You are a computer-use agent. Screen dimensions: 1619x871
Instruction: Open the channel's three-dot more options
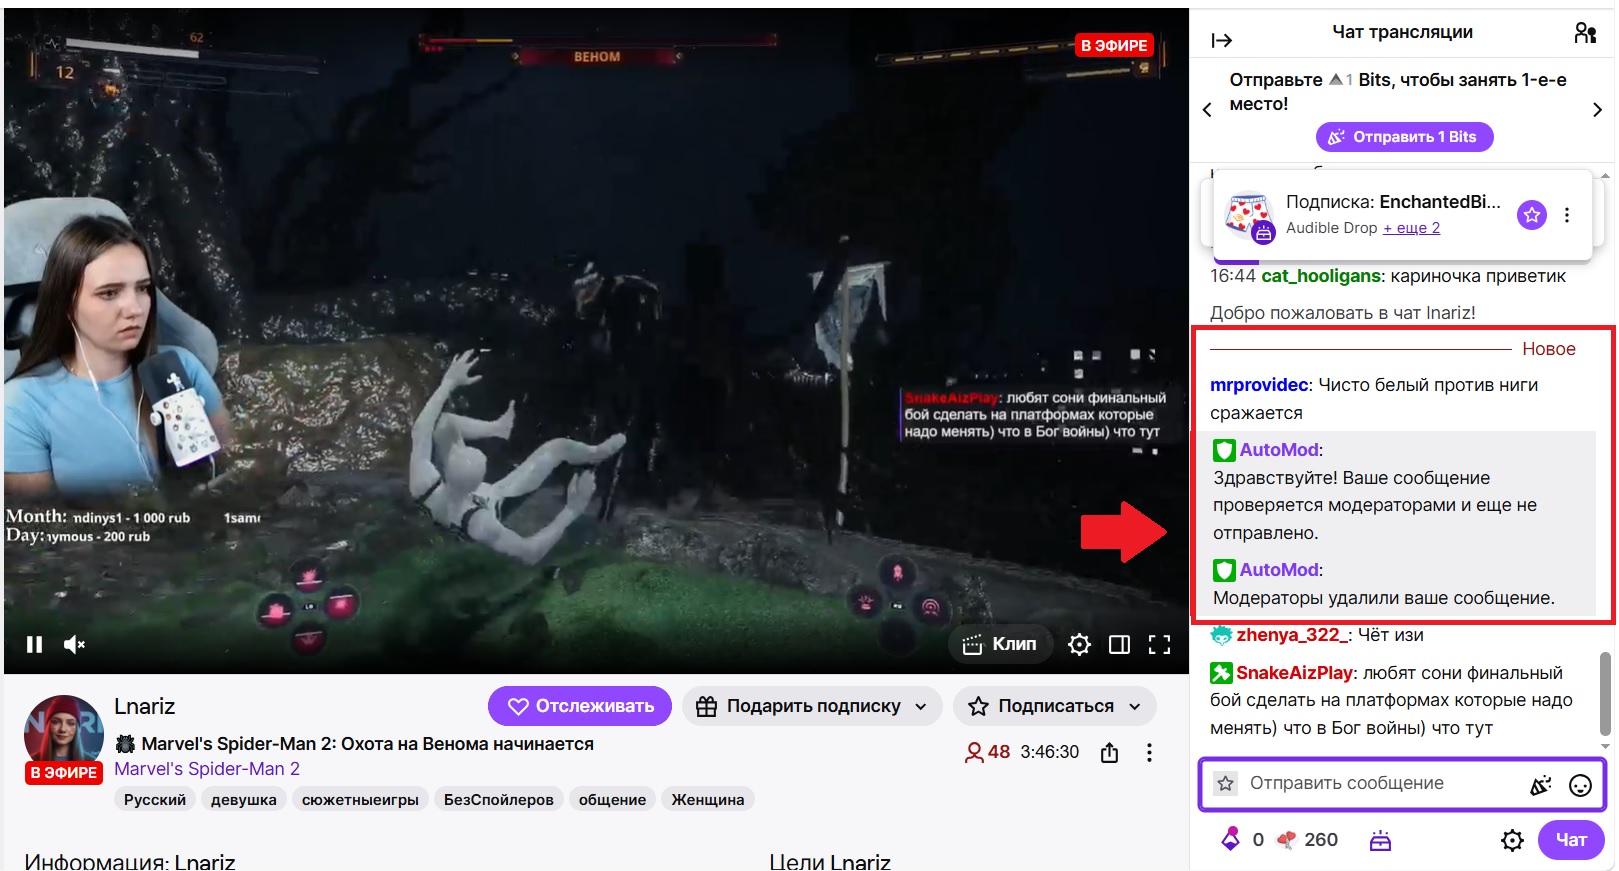point(1149,753)
